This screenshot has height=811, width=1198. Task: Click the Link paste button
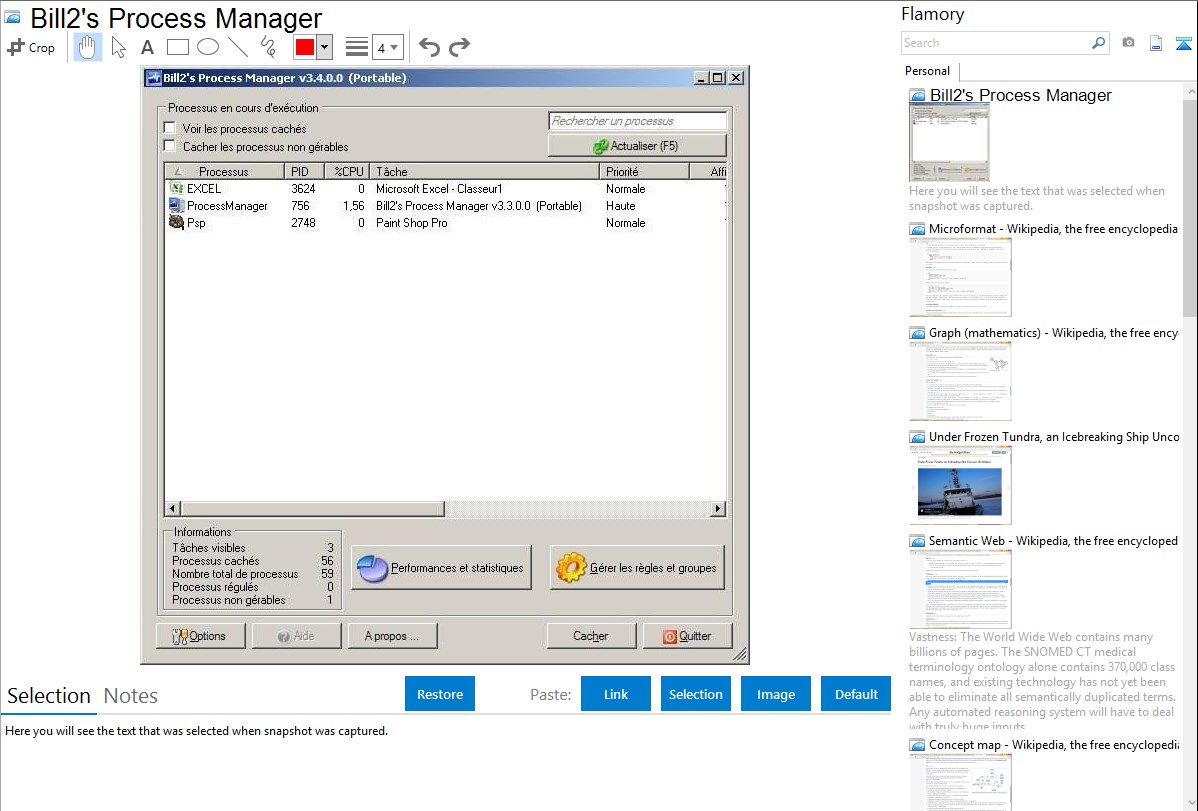tap(616, 694)
